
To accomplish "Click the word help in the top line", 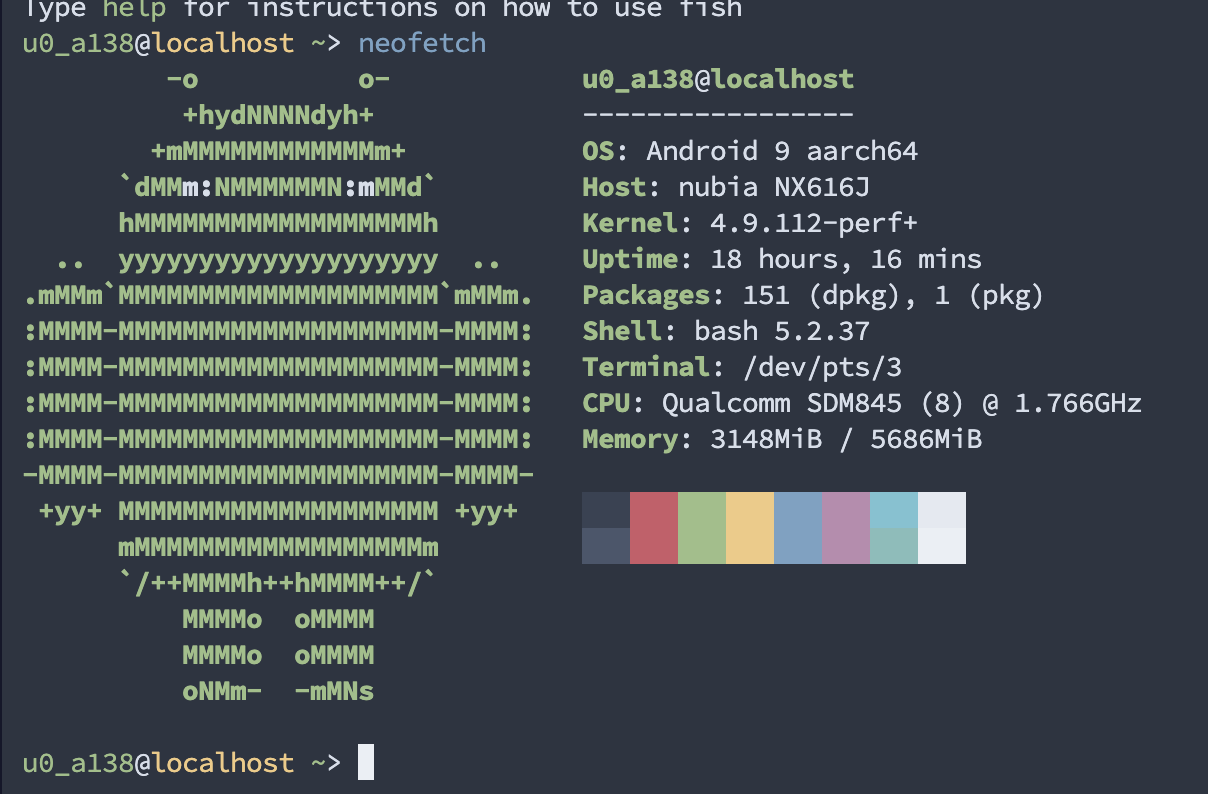I will (x=134, y=9).
